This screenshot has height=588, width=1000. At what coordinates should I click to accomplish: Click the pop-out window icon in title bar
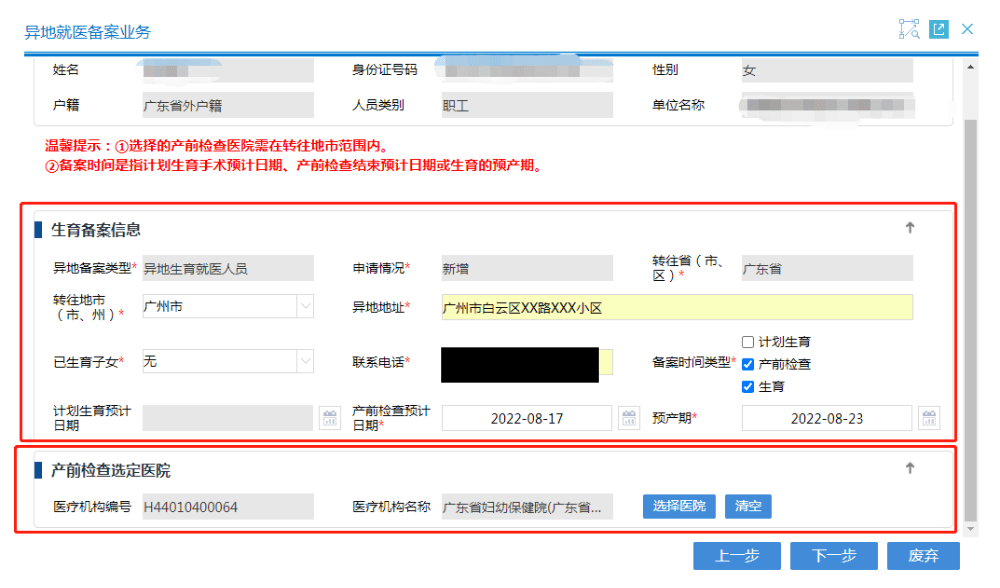pos(938,29)
